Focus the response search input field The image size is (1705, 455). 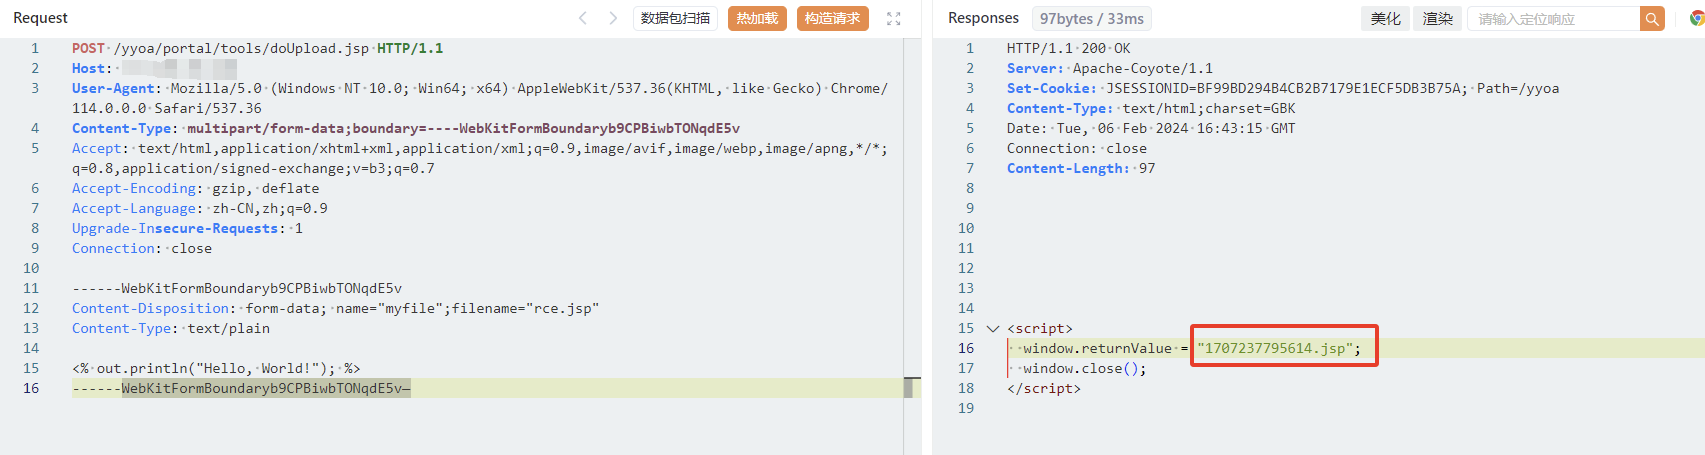(1553, 18)
